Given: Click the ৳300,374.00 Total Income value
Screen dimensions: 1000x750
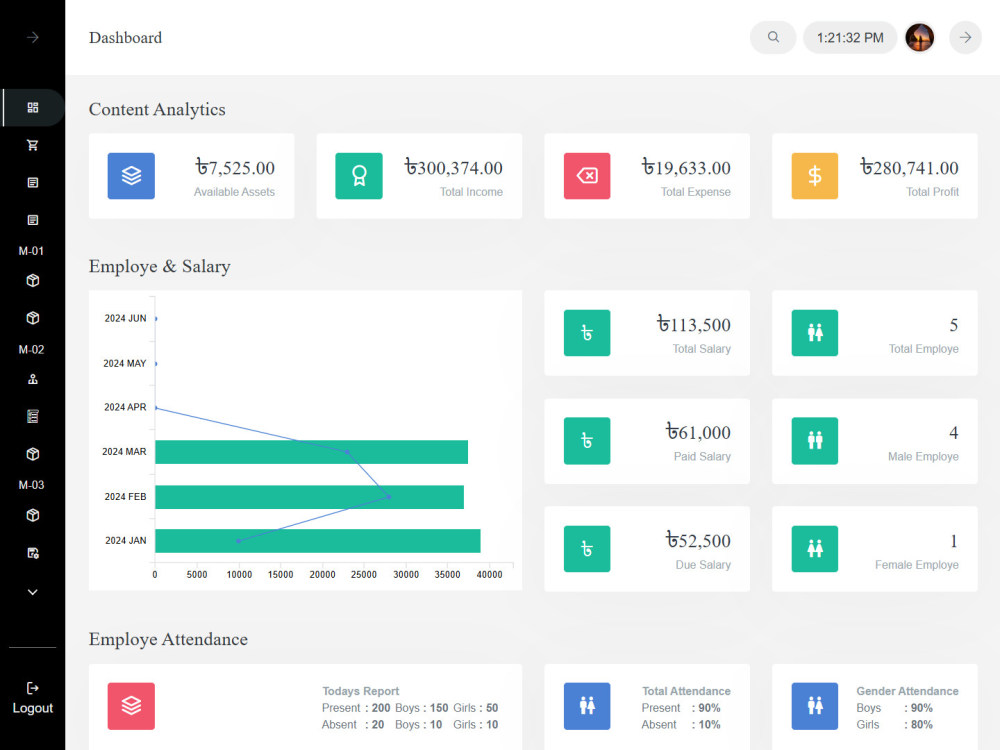Looking at the screenshot, I should point(453,168).
